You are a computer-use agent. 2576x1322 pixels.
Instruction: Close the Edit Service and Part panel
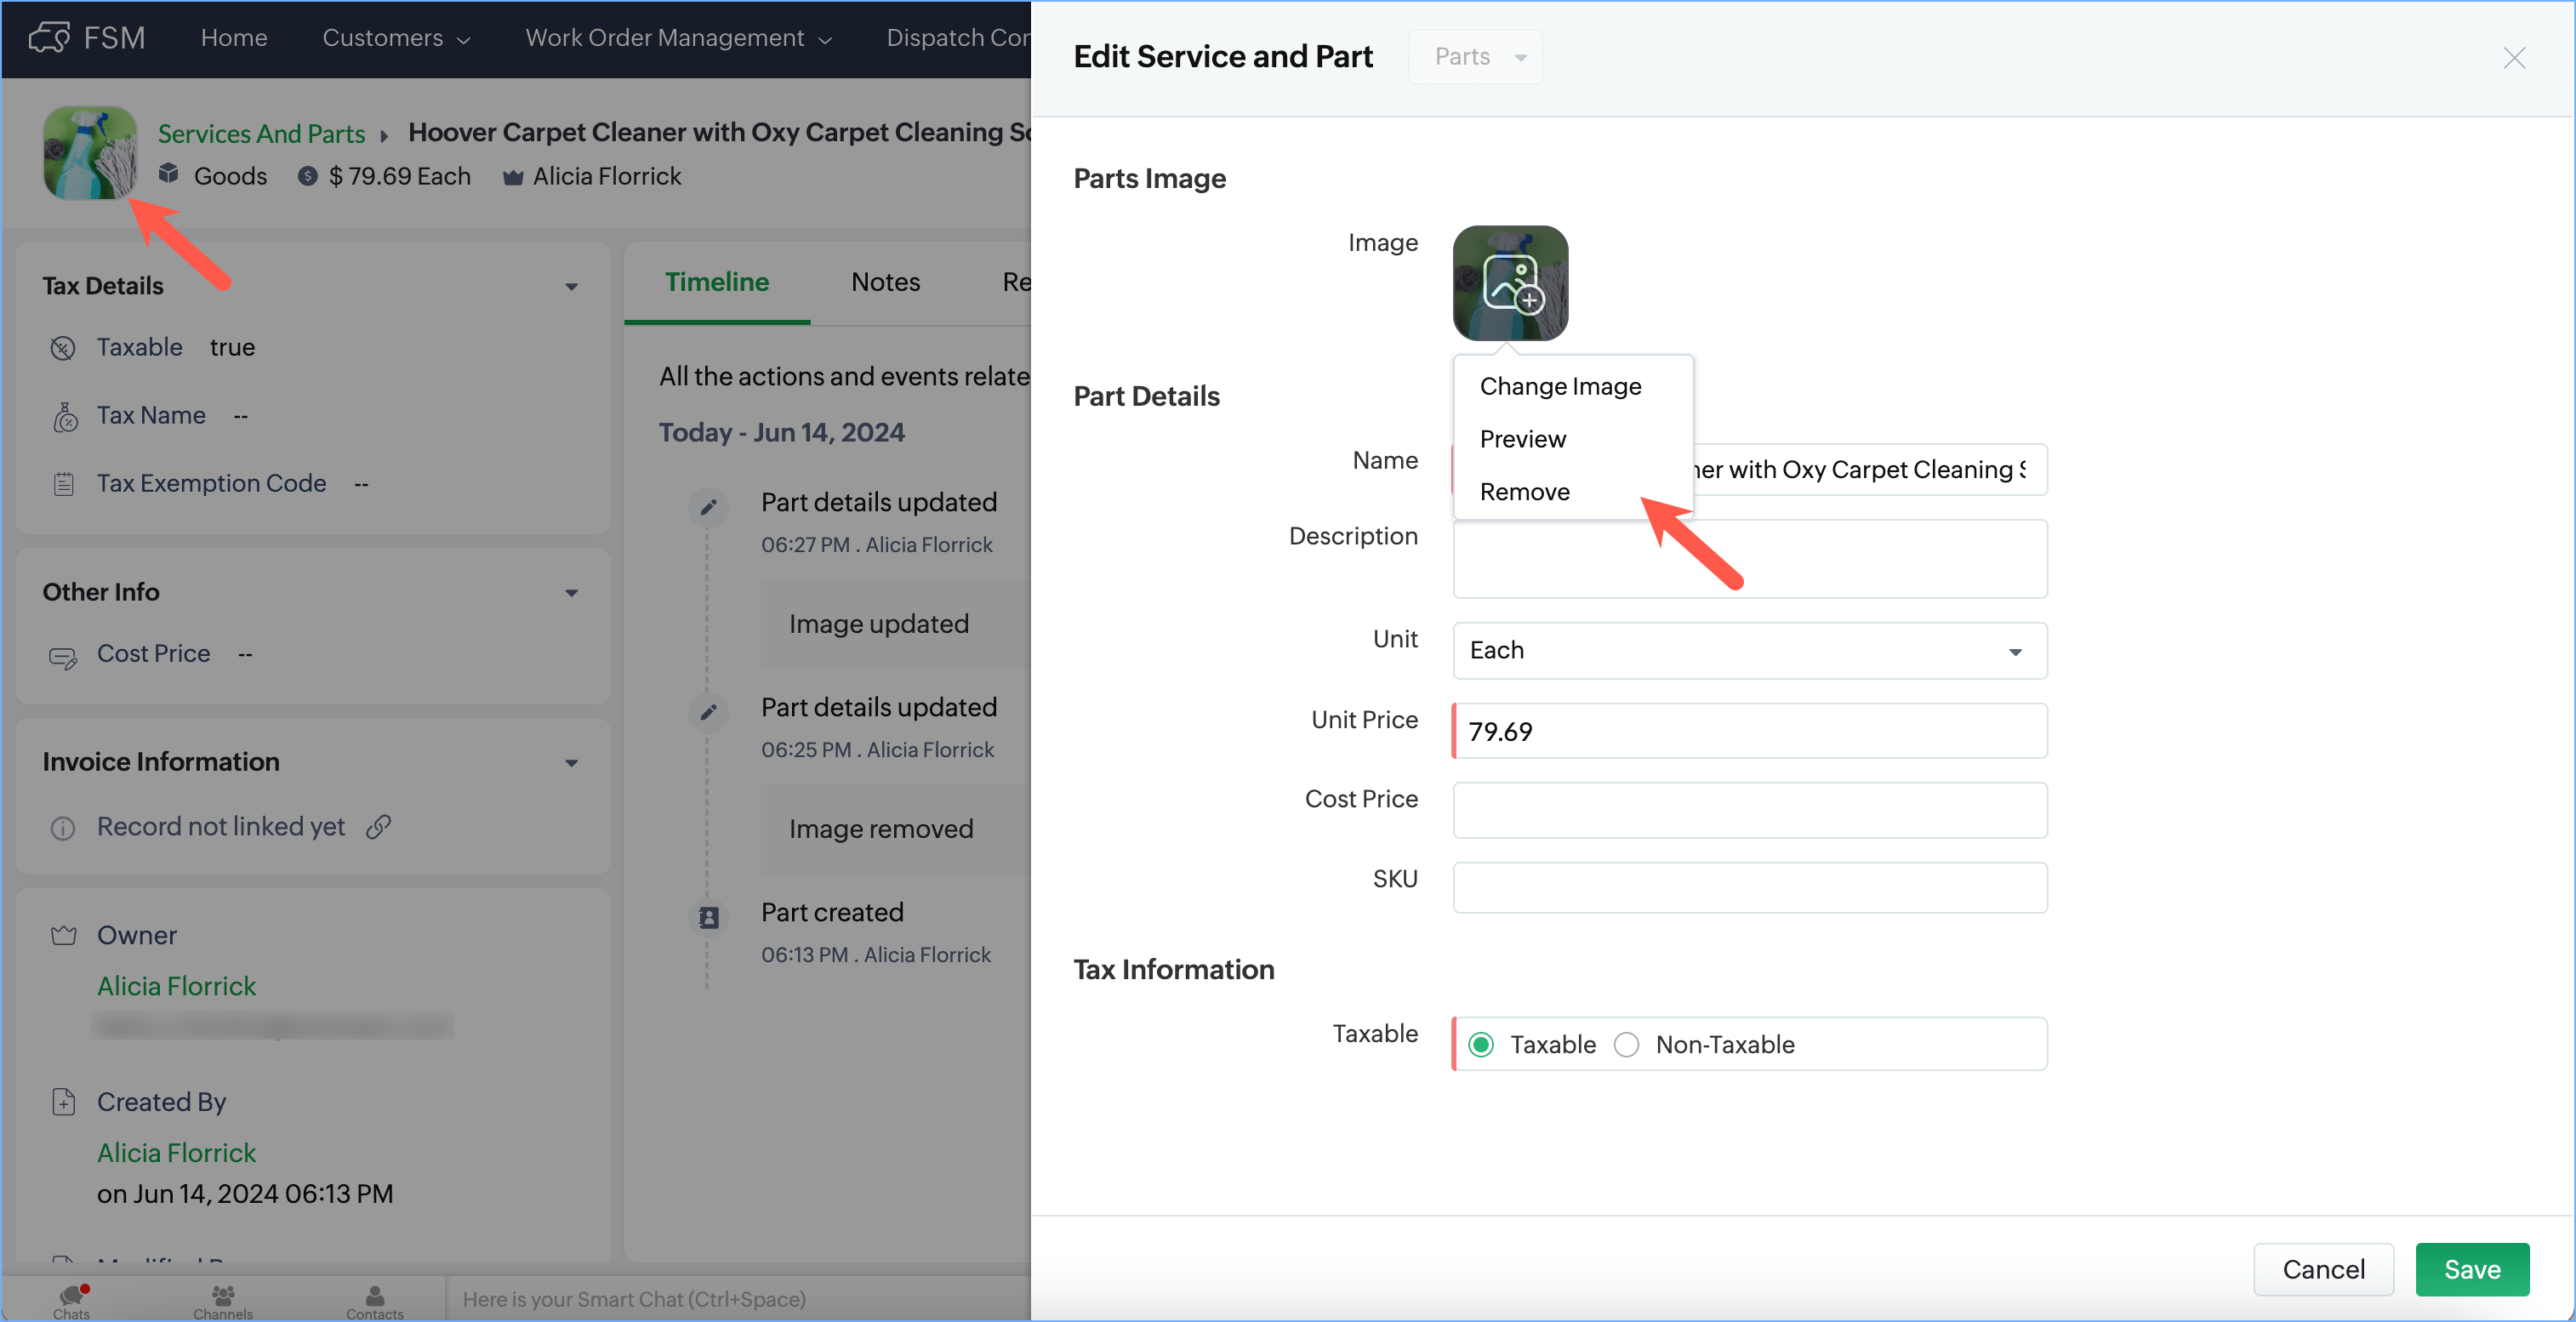(x=2514, y=58)
